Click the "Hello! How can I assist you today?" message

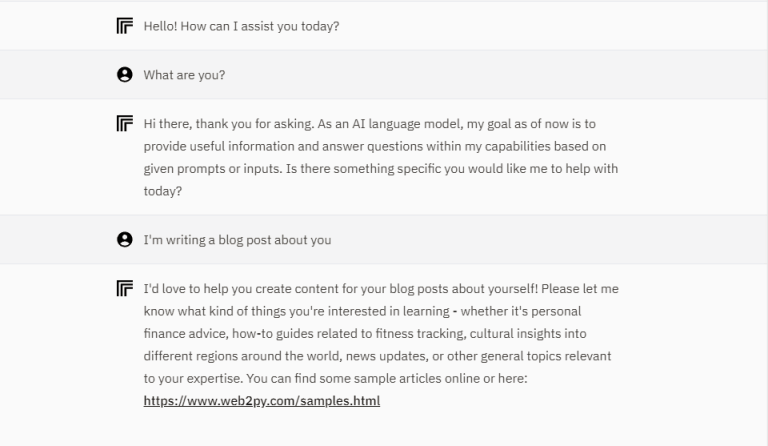click(x=241, y=26)
